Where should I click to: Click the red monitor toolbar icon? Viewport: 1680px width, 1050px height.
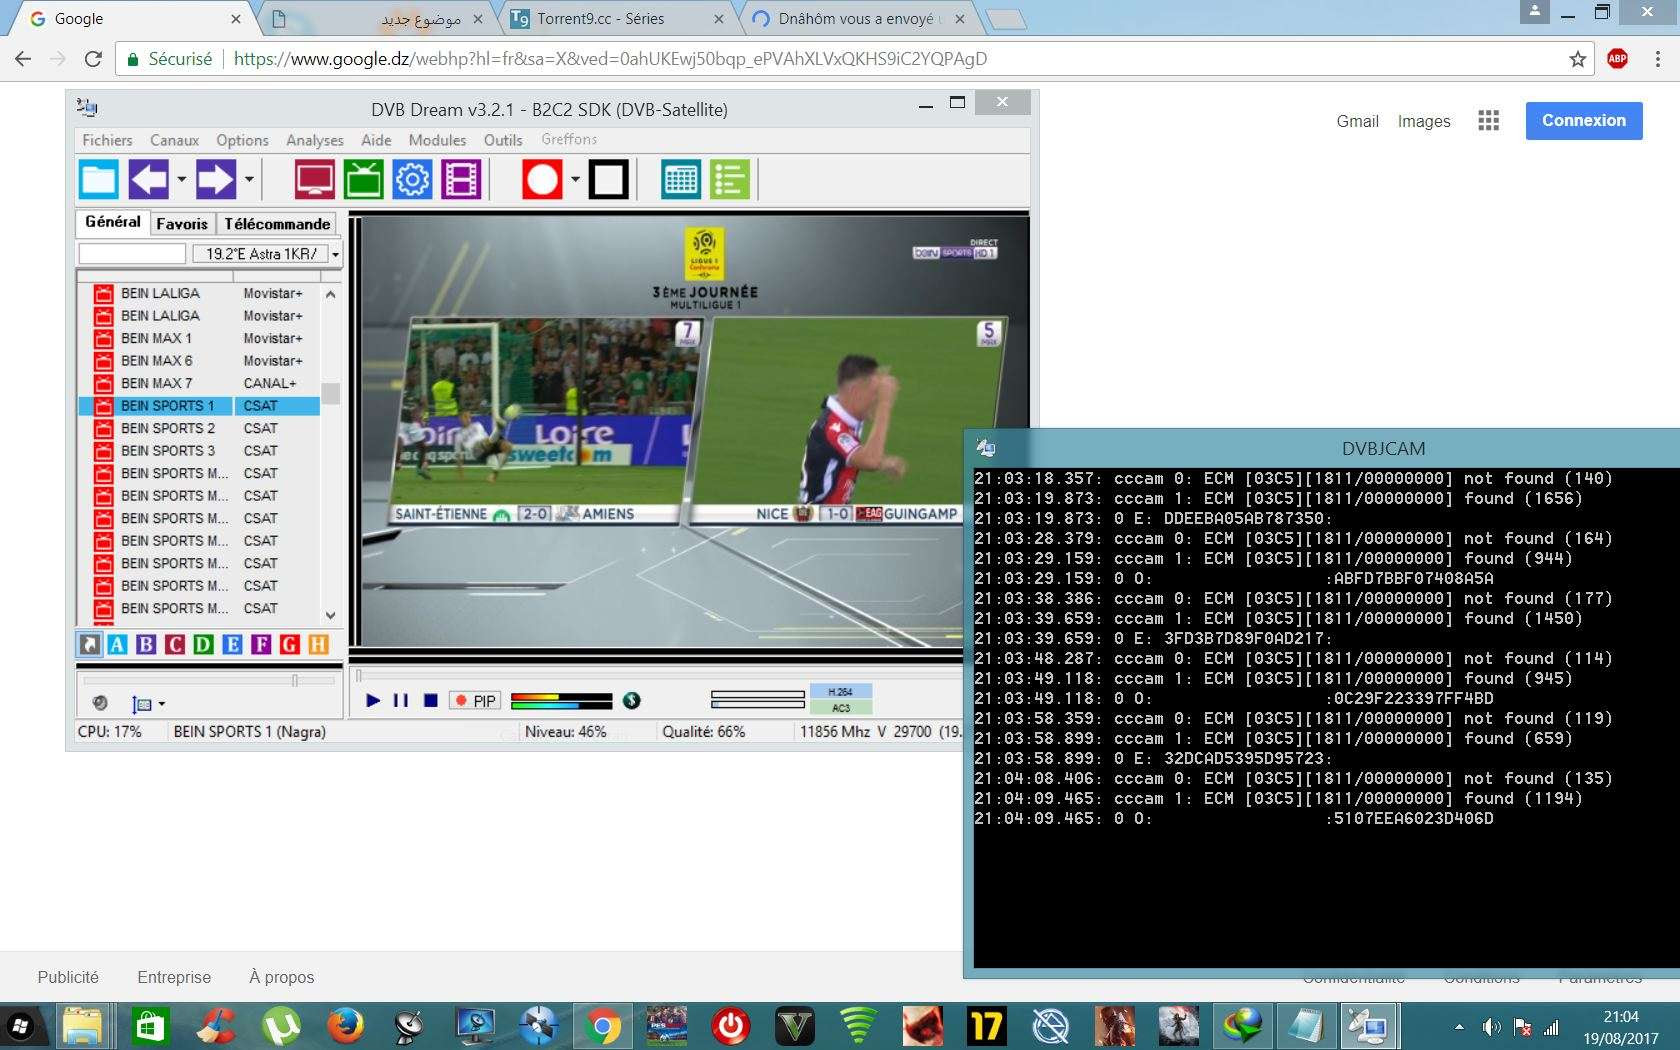click(314, 180)
